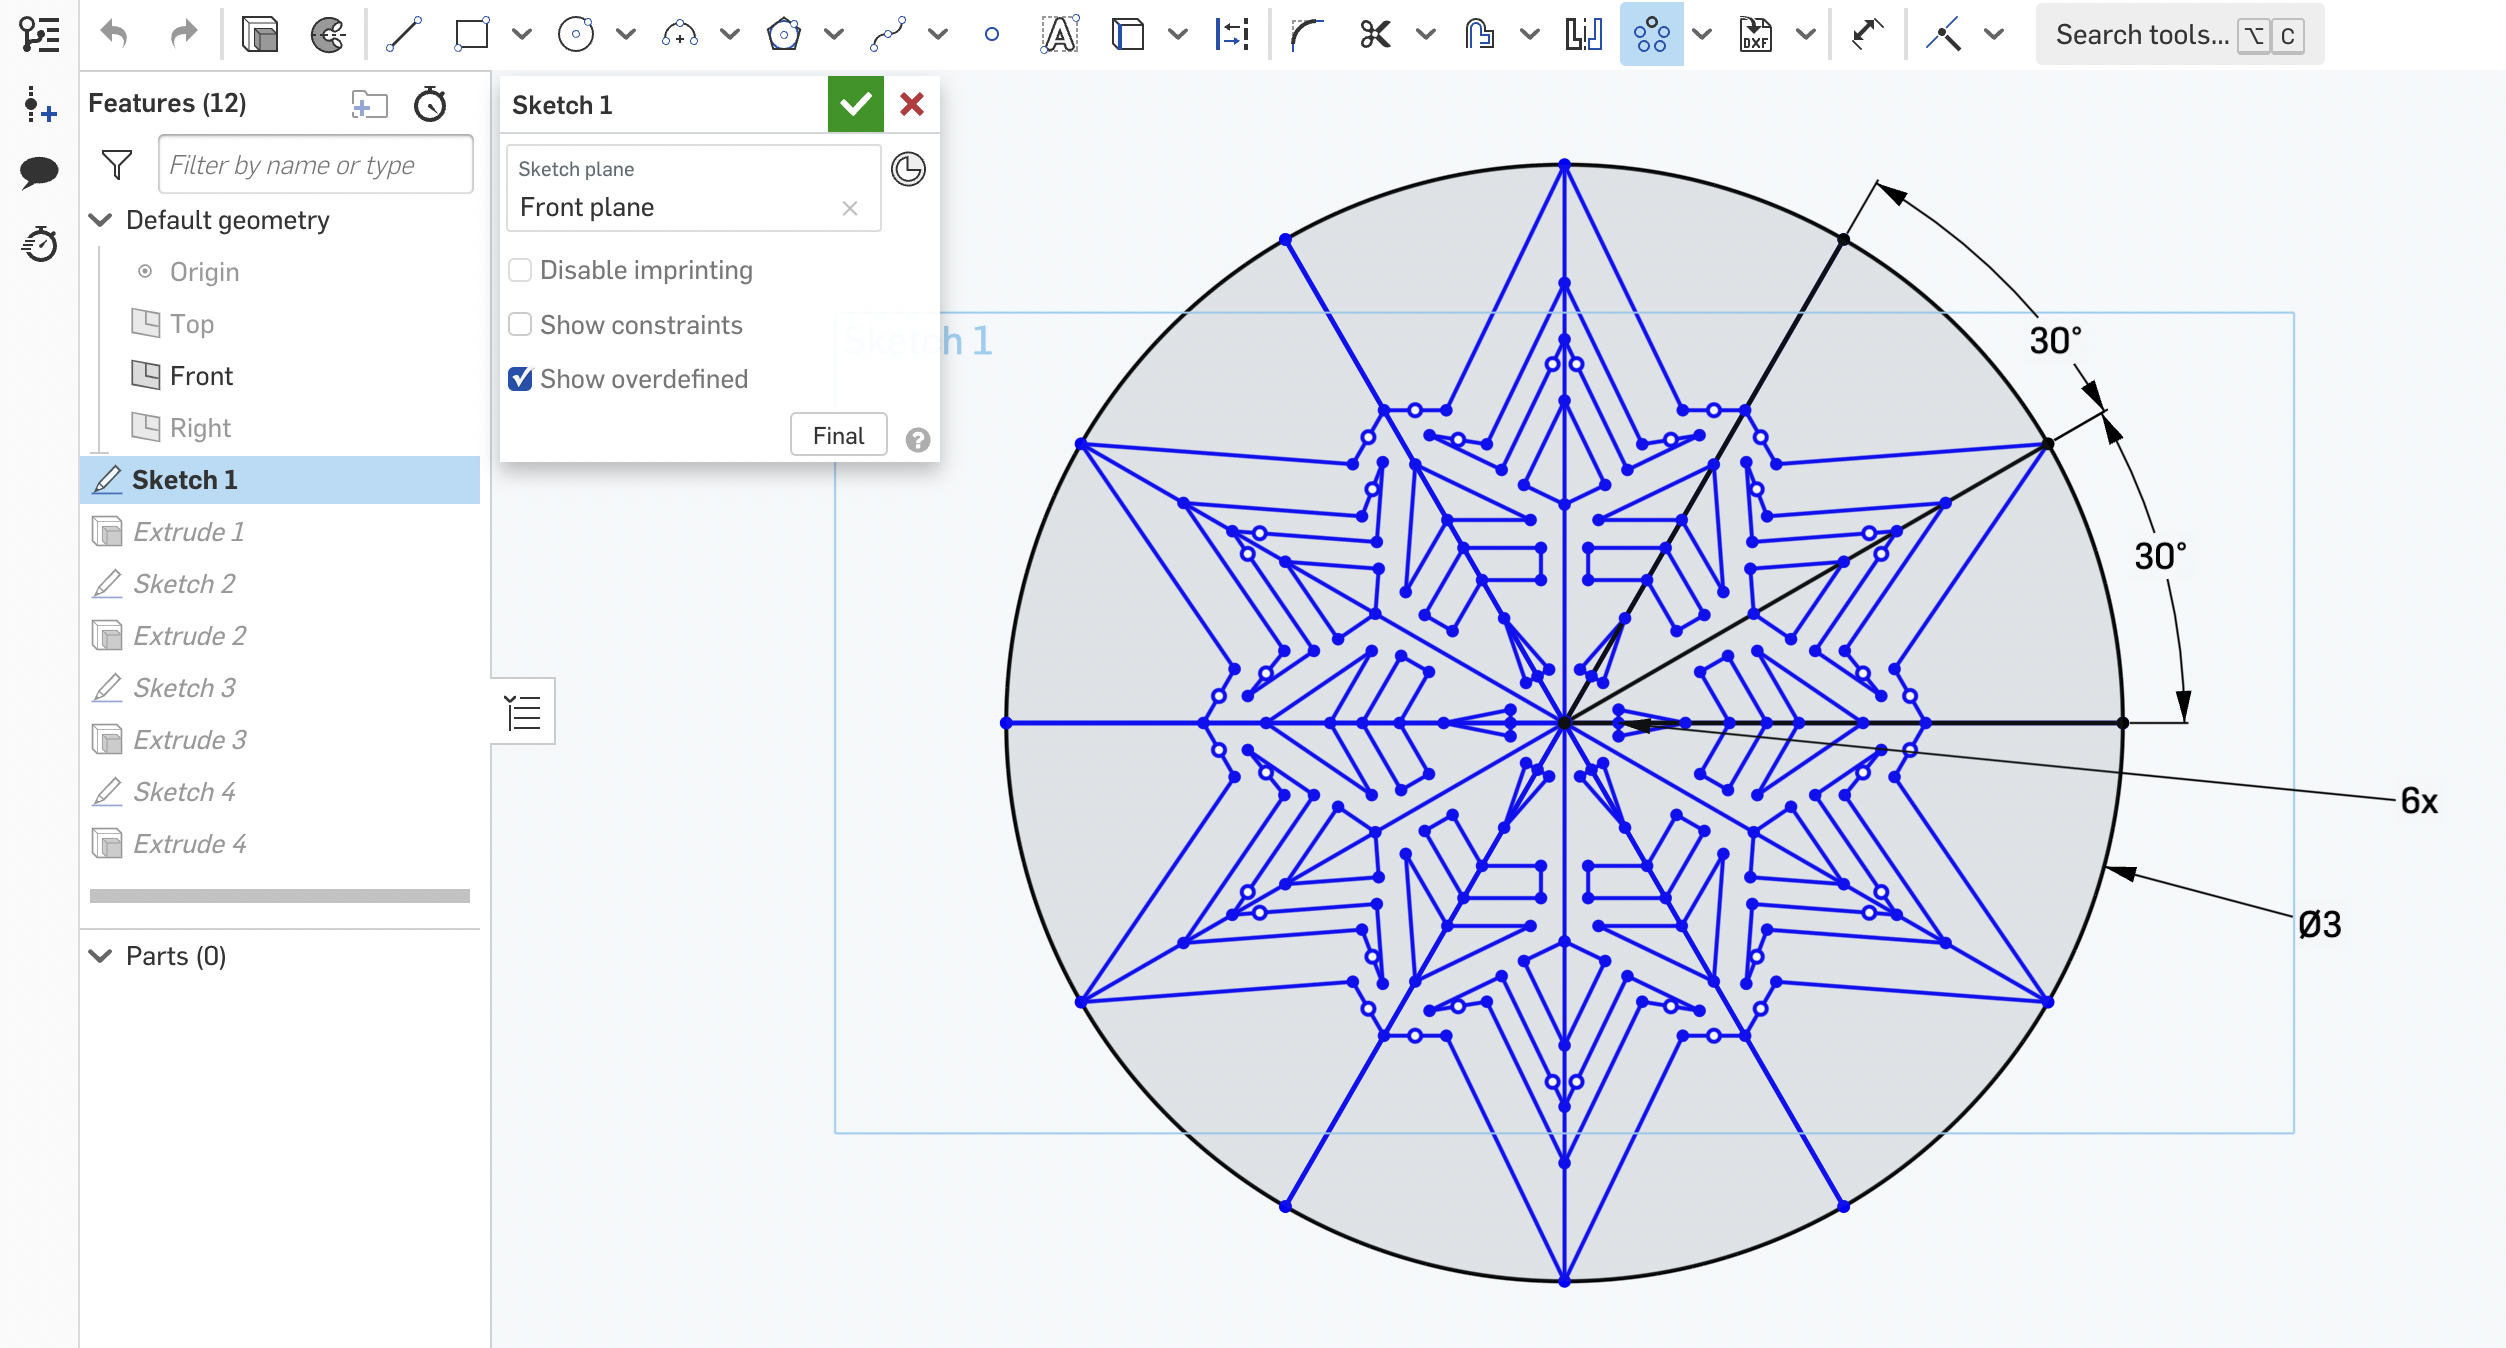Click the Final button

click(x=838, y=435)
